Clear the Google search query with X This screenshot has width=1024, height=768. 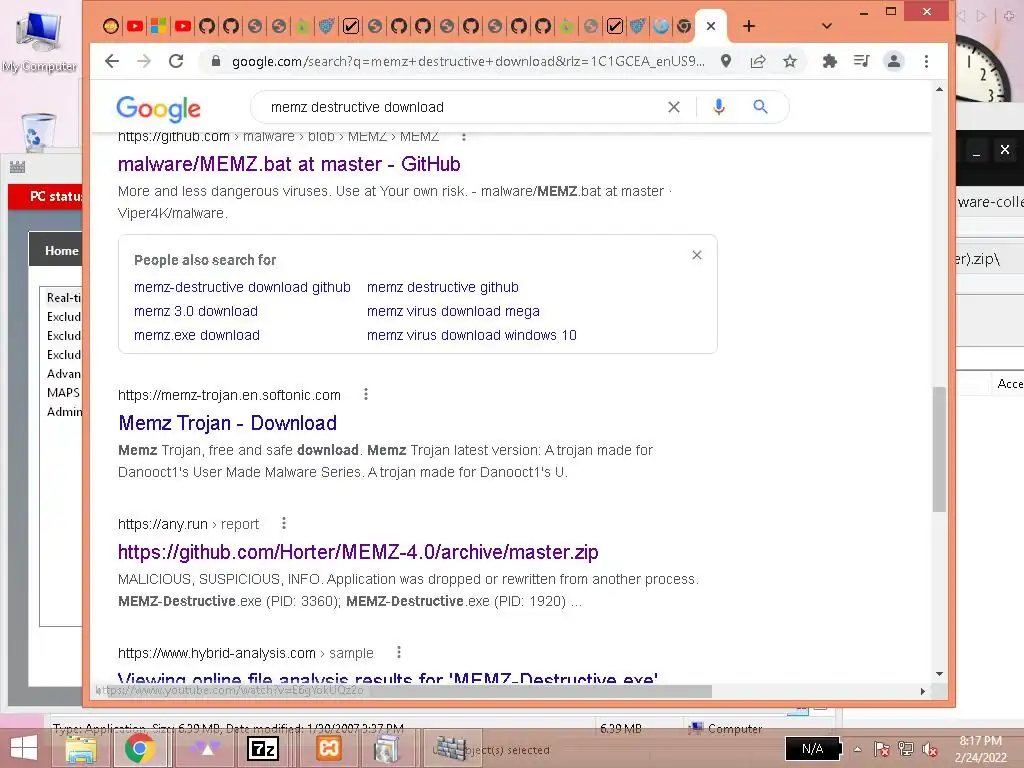coord(674,107)
